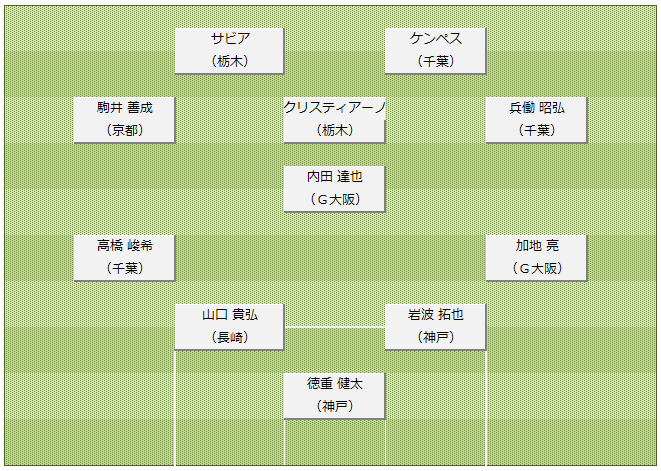Screen dimensions: 661x471
Task: Click the クリスティアーノ (栃木) box
Action: (335, 120)
